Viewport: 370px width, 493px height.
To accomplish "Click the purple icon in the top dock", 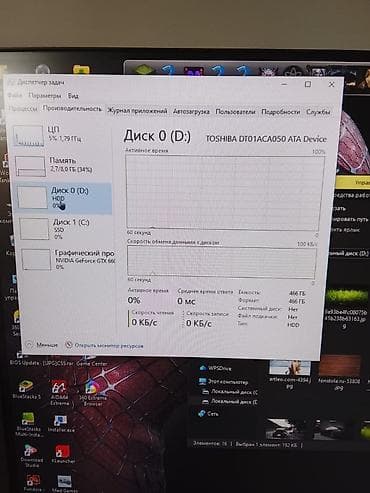I will [x=194, y=71].
